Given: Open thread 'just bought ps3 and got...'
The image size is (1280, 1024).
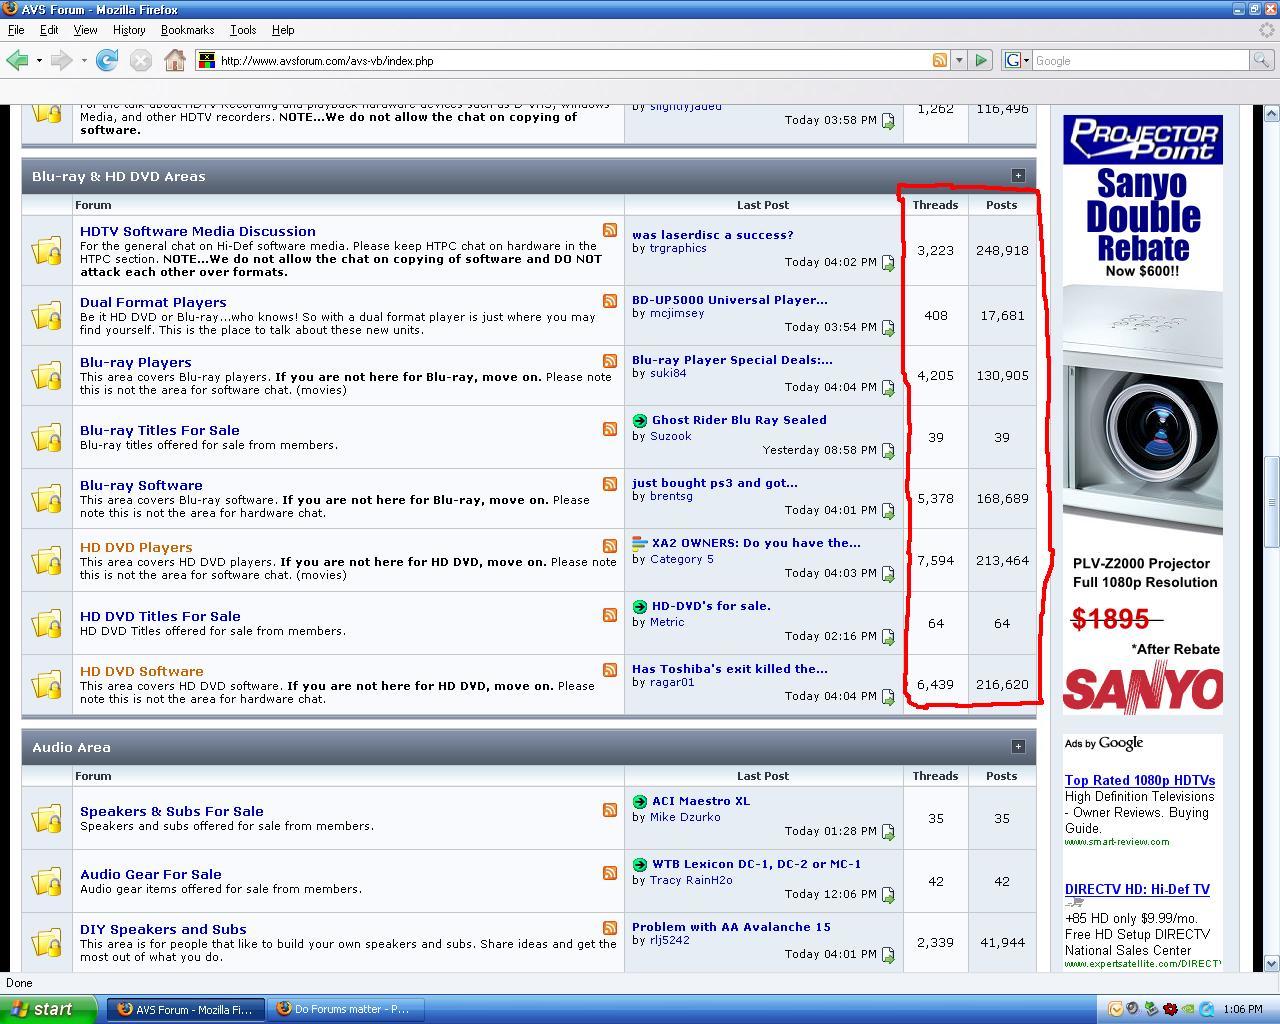Looking at the screenshot, I should [715, 483].
